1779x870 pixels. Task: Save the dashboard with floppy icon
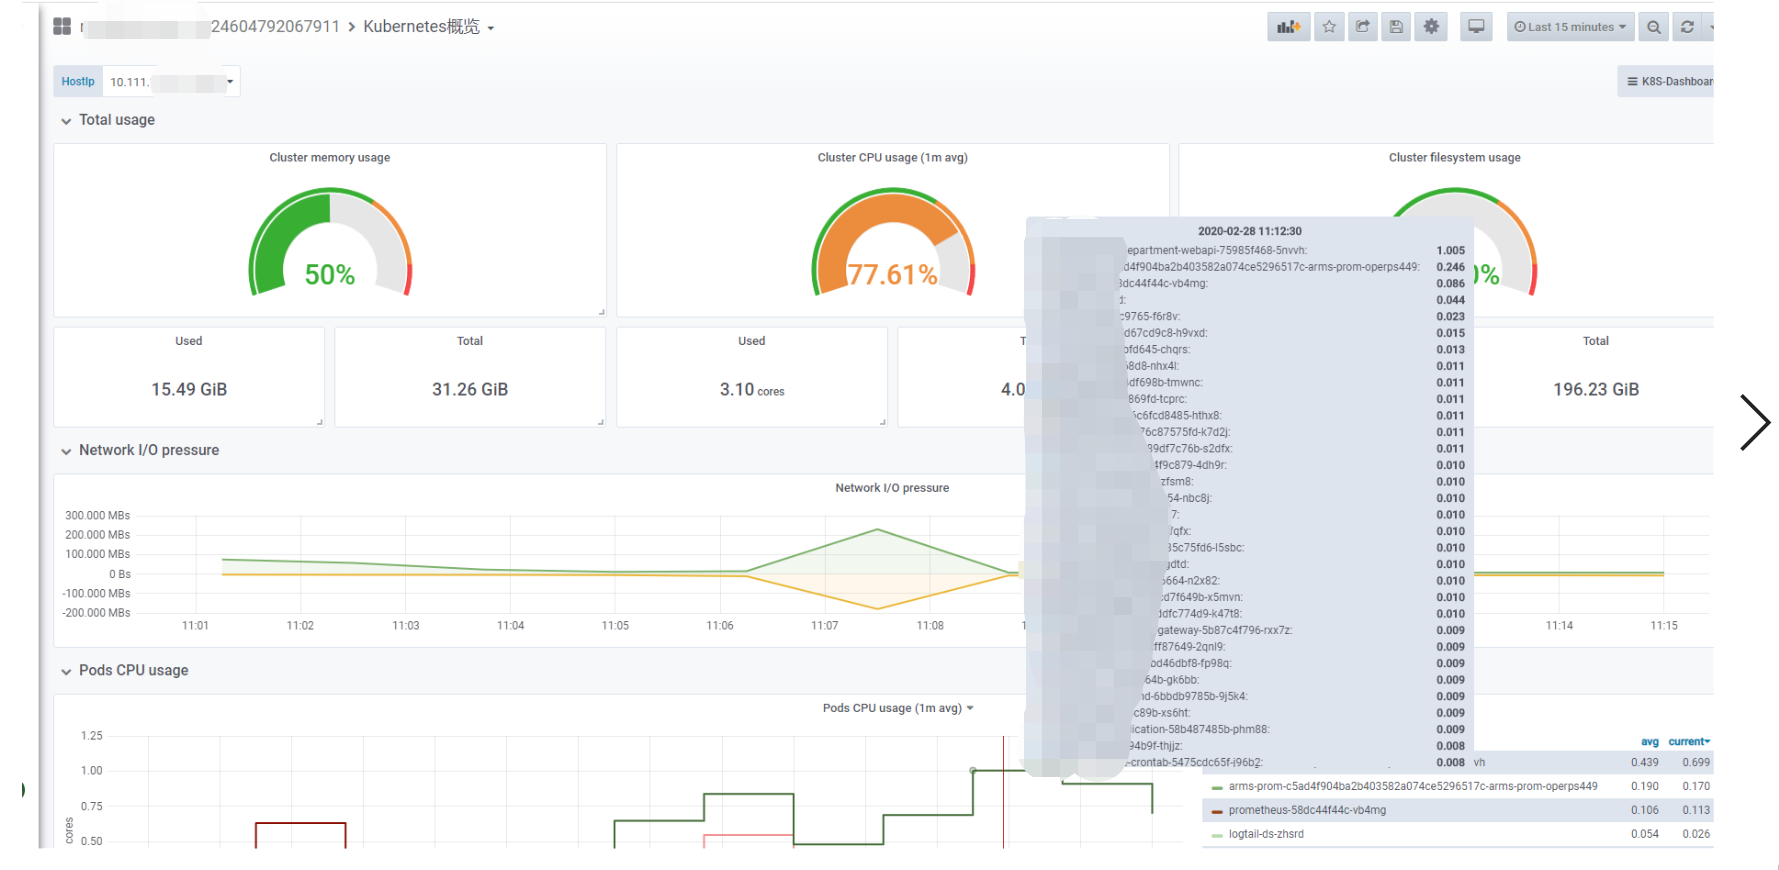(x=1396, y=27)
